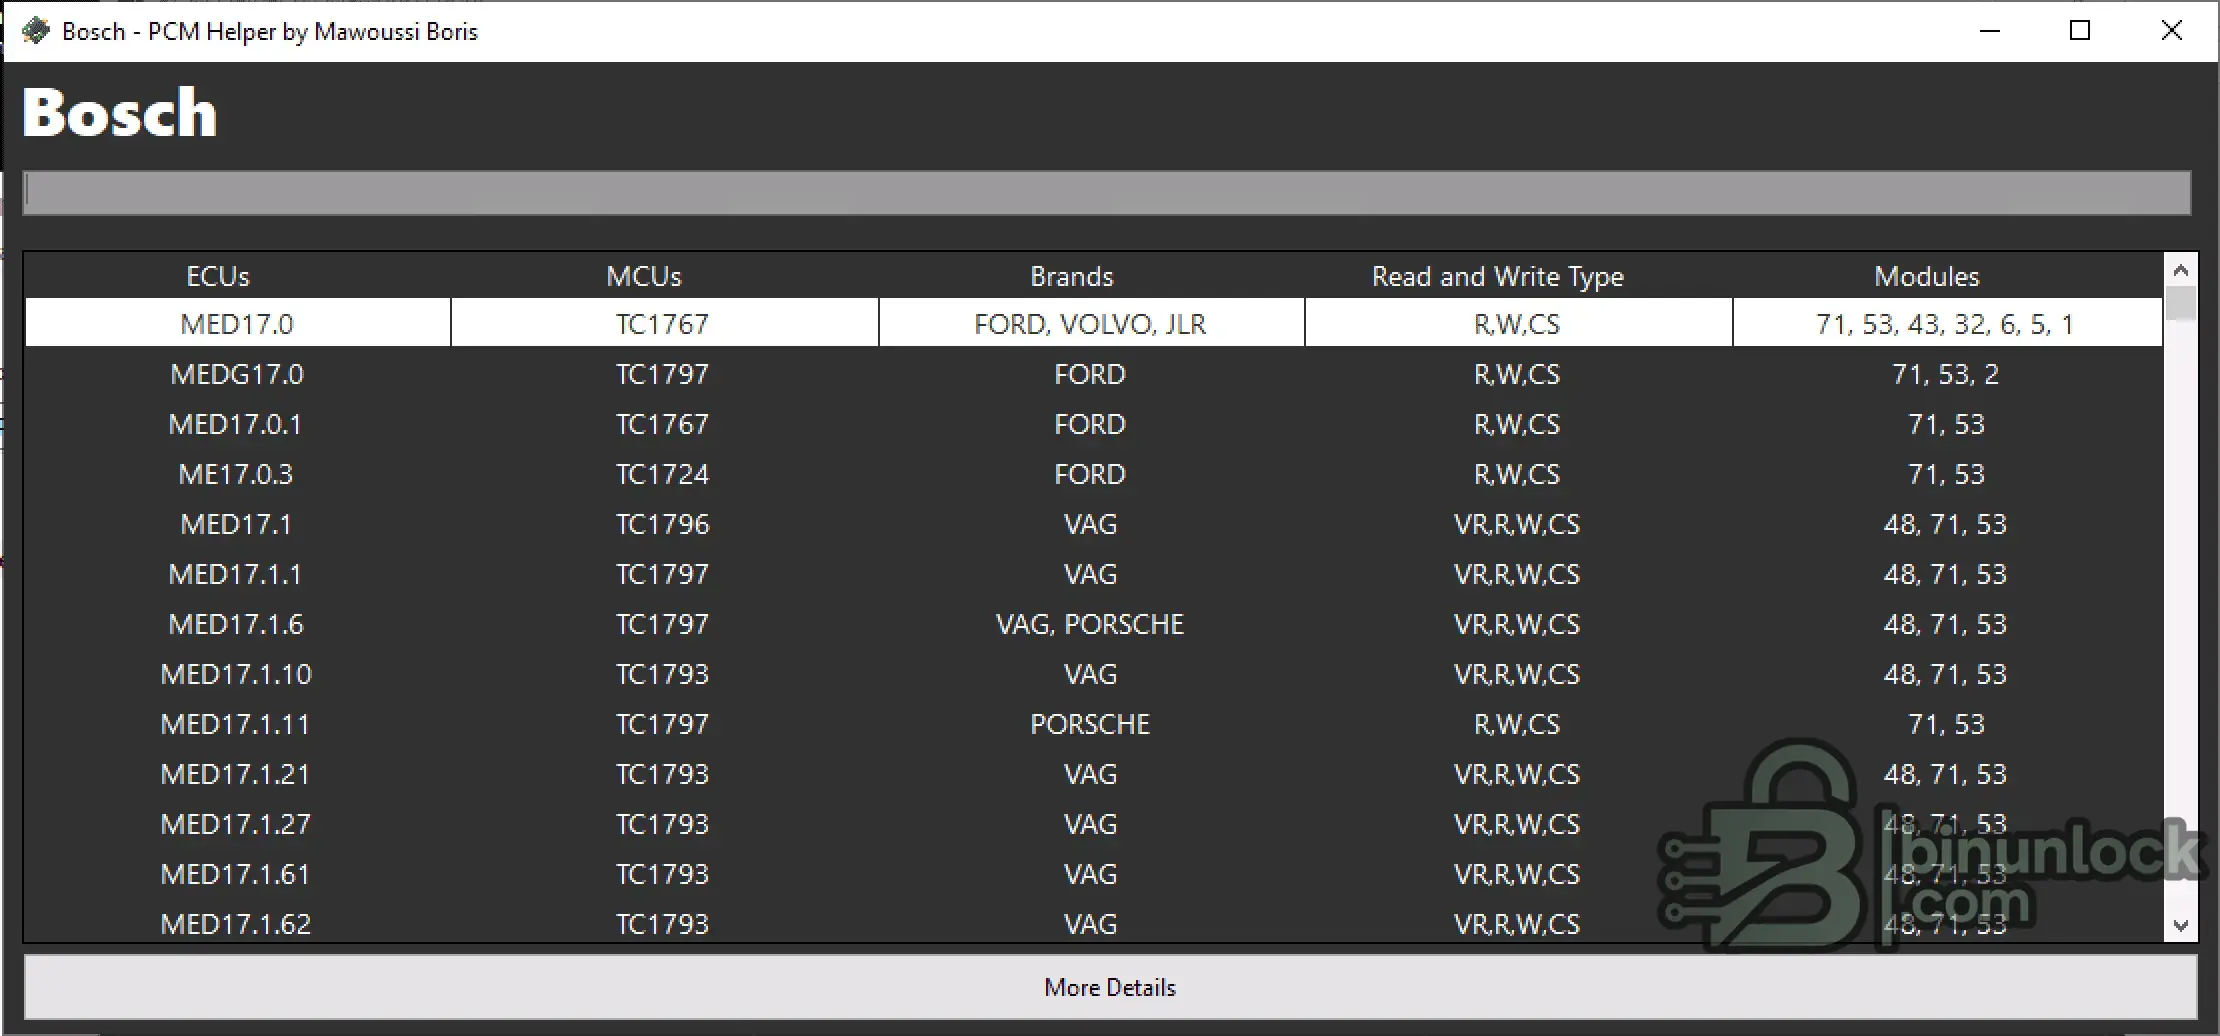Select the MEDG17.0 row

tap(1094, 374)
